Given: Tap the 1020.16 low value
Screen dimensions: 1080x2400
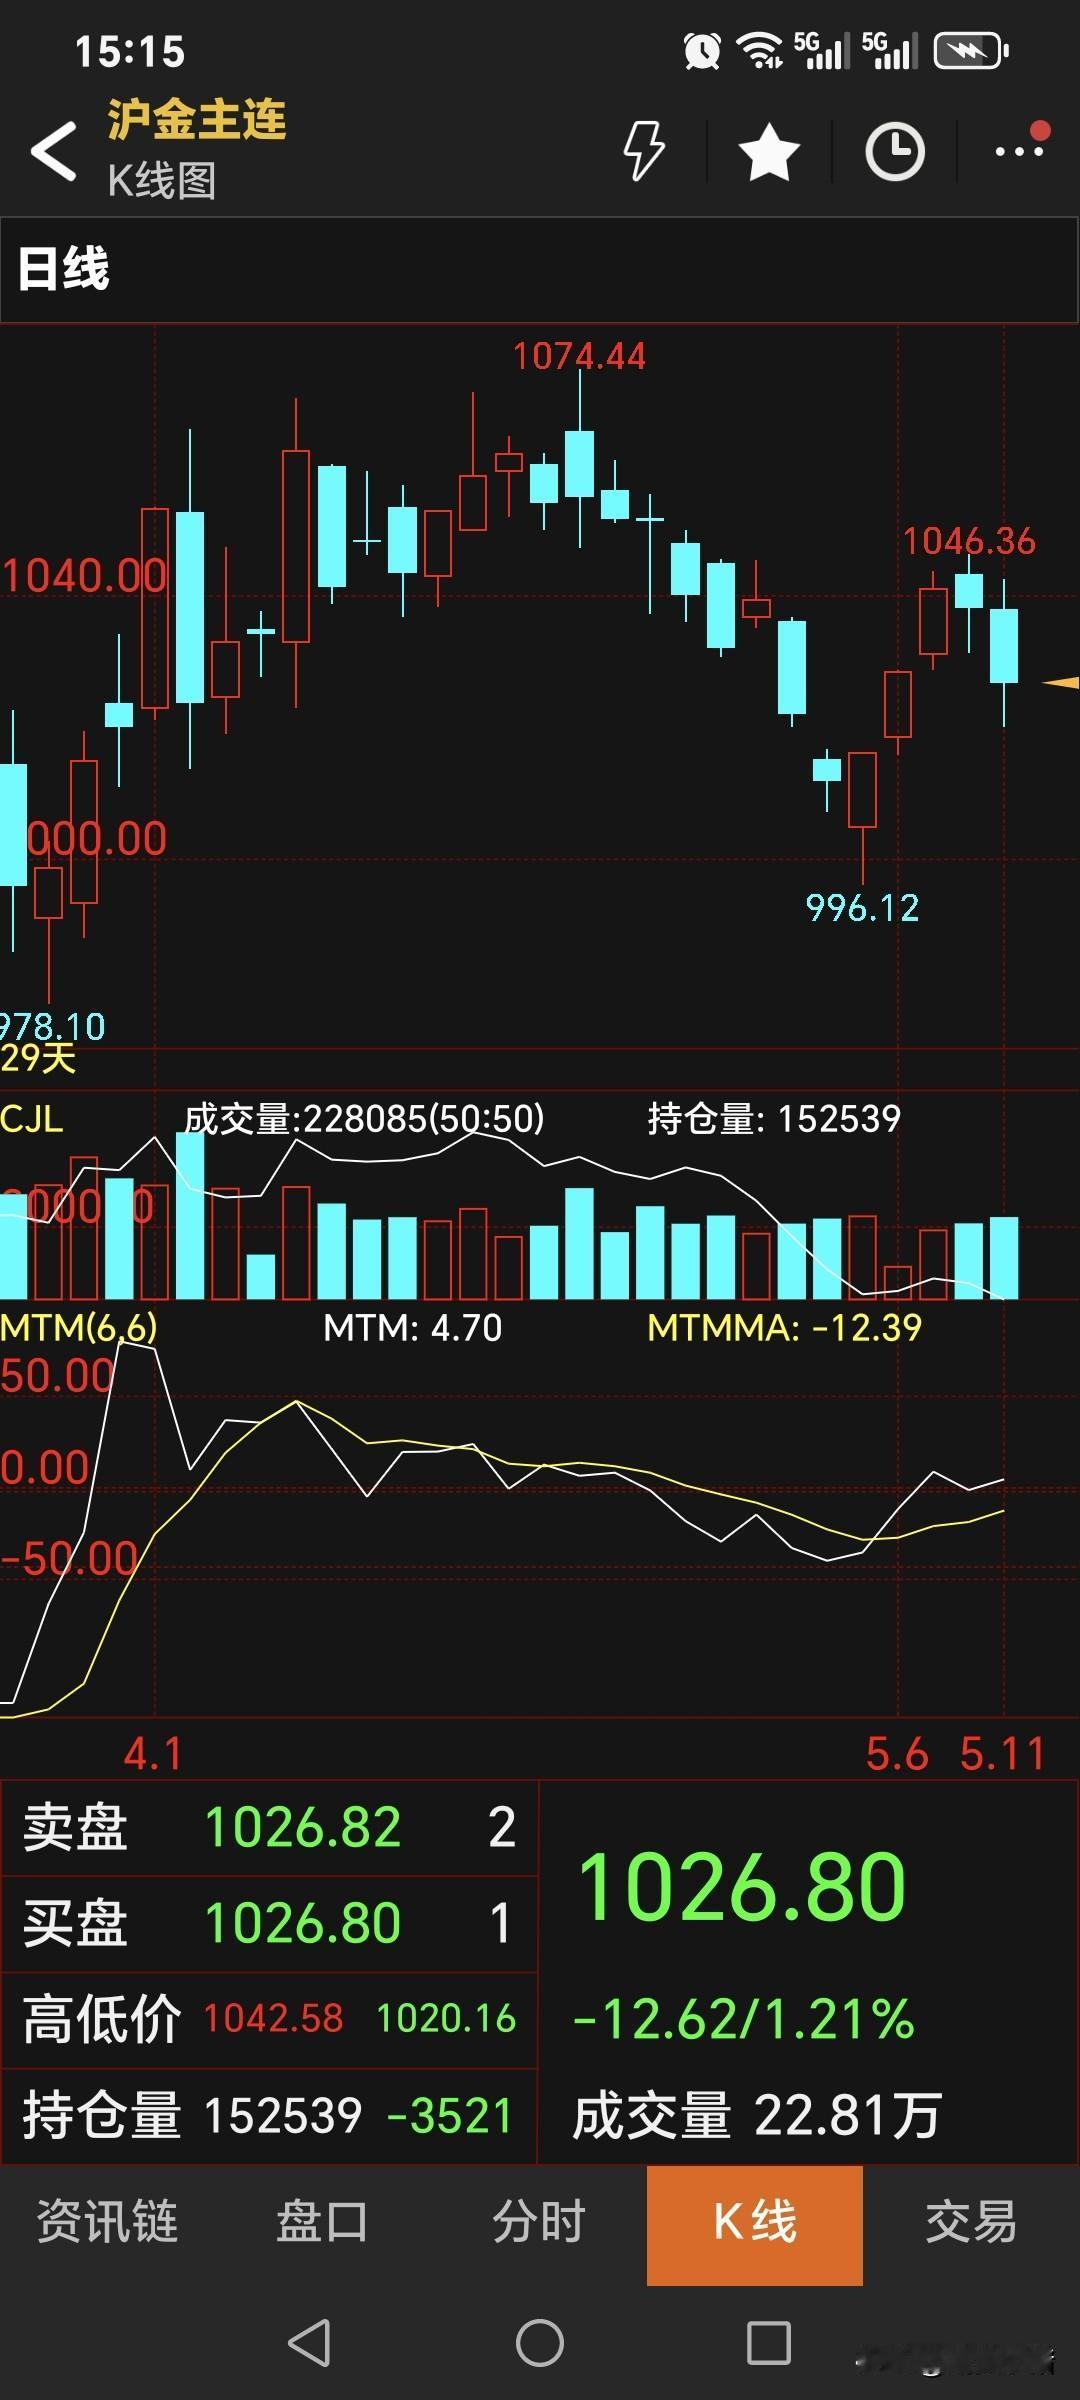Looking at the screenshot, I should pyautogui.click(x=446, y=2018).
